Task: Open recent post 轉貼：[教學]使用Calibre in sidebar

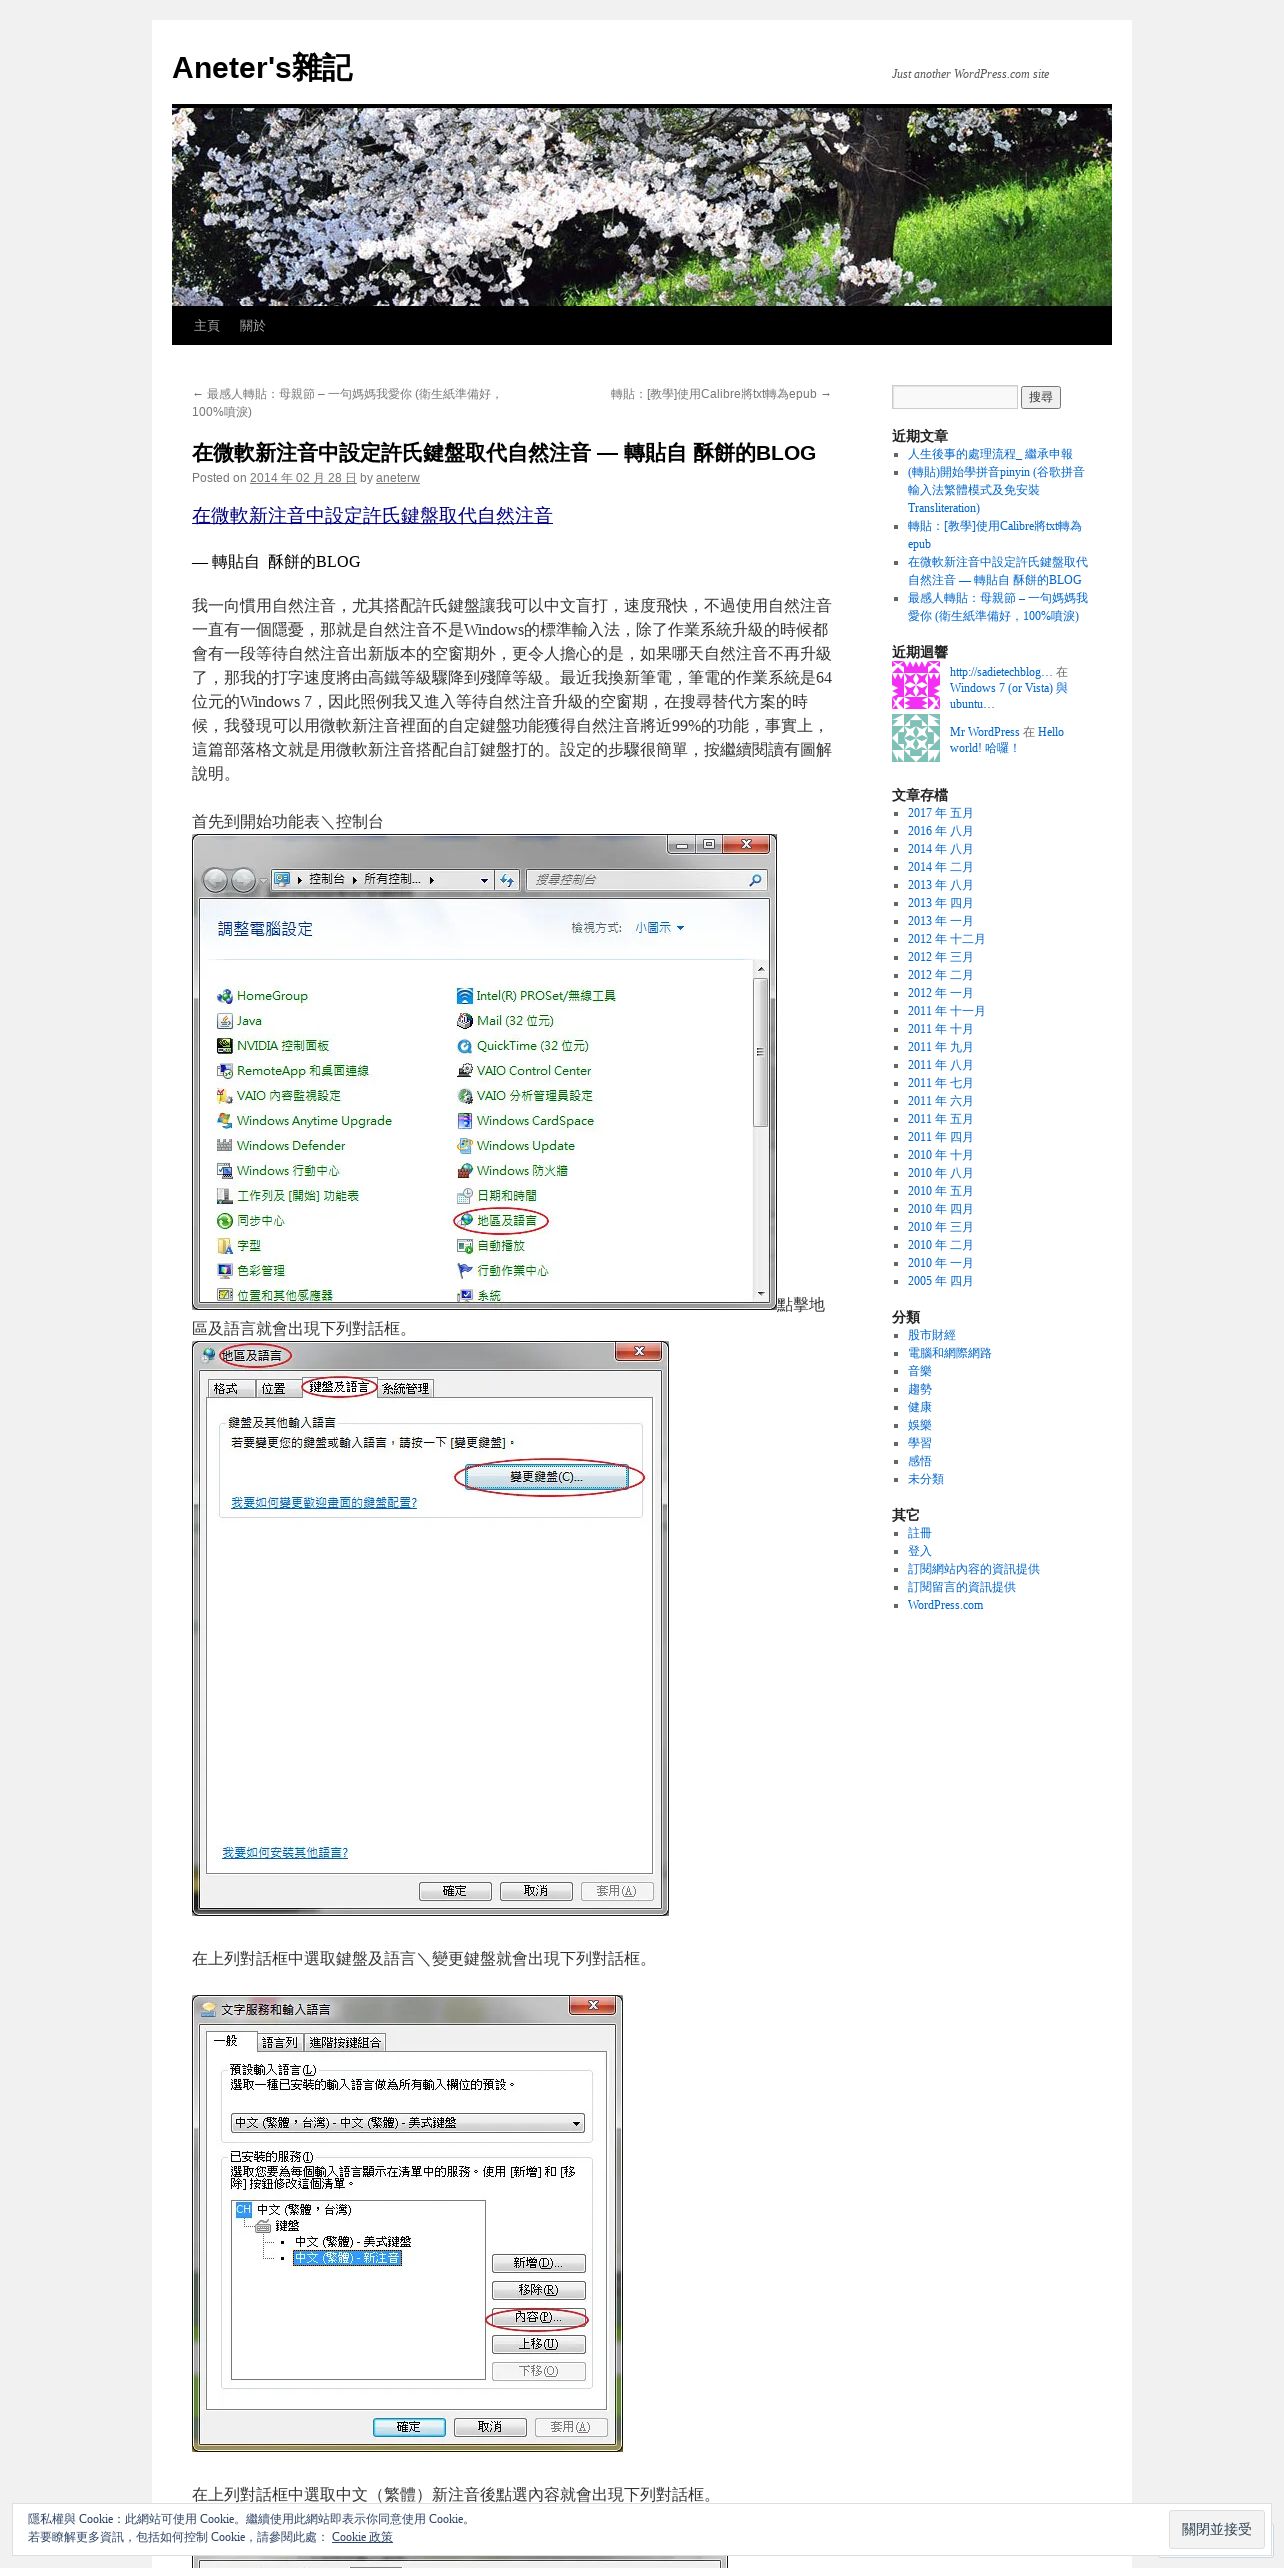Action: pos(994,535)
